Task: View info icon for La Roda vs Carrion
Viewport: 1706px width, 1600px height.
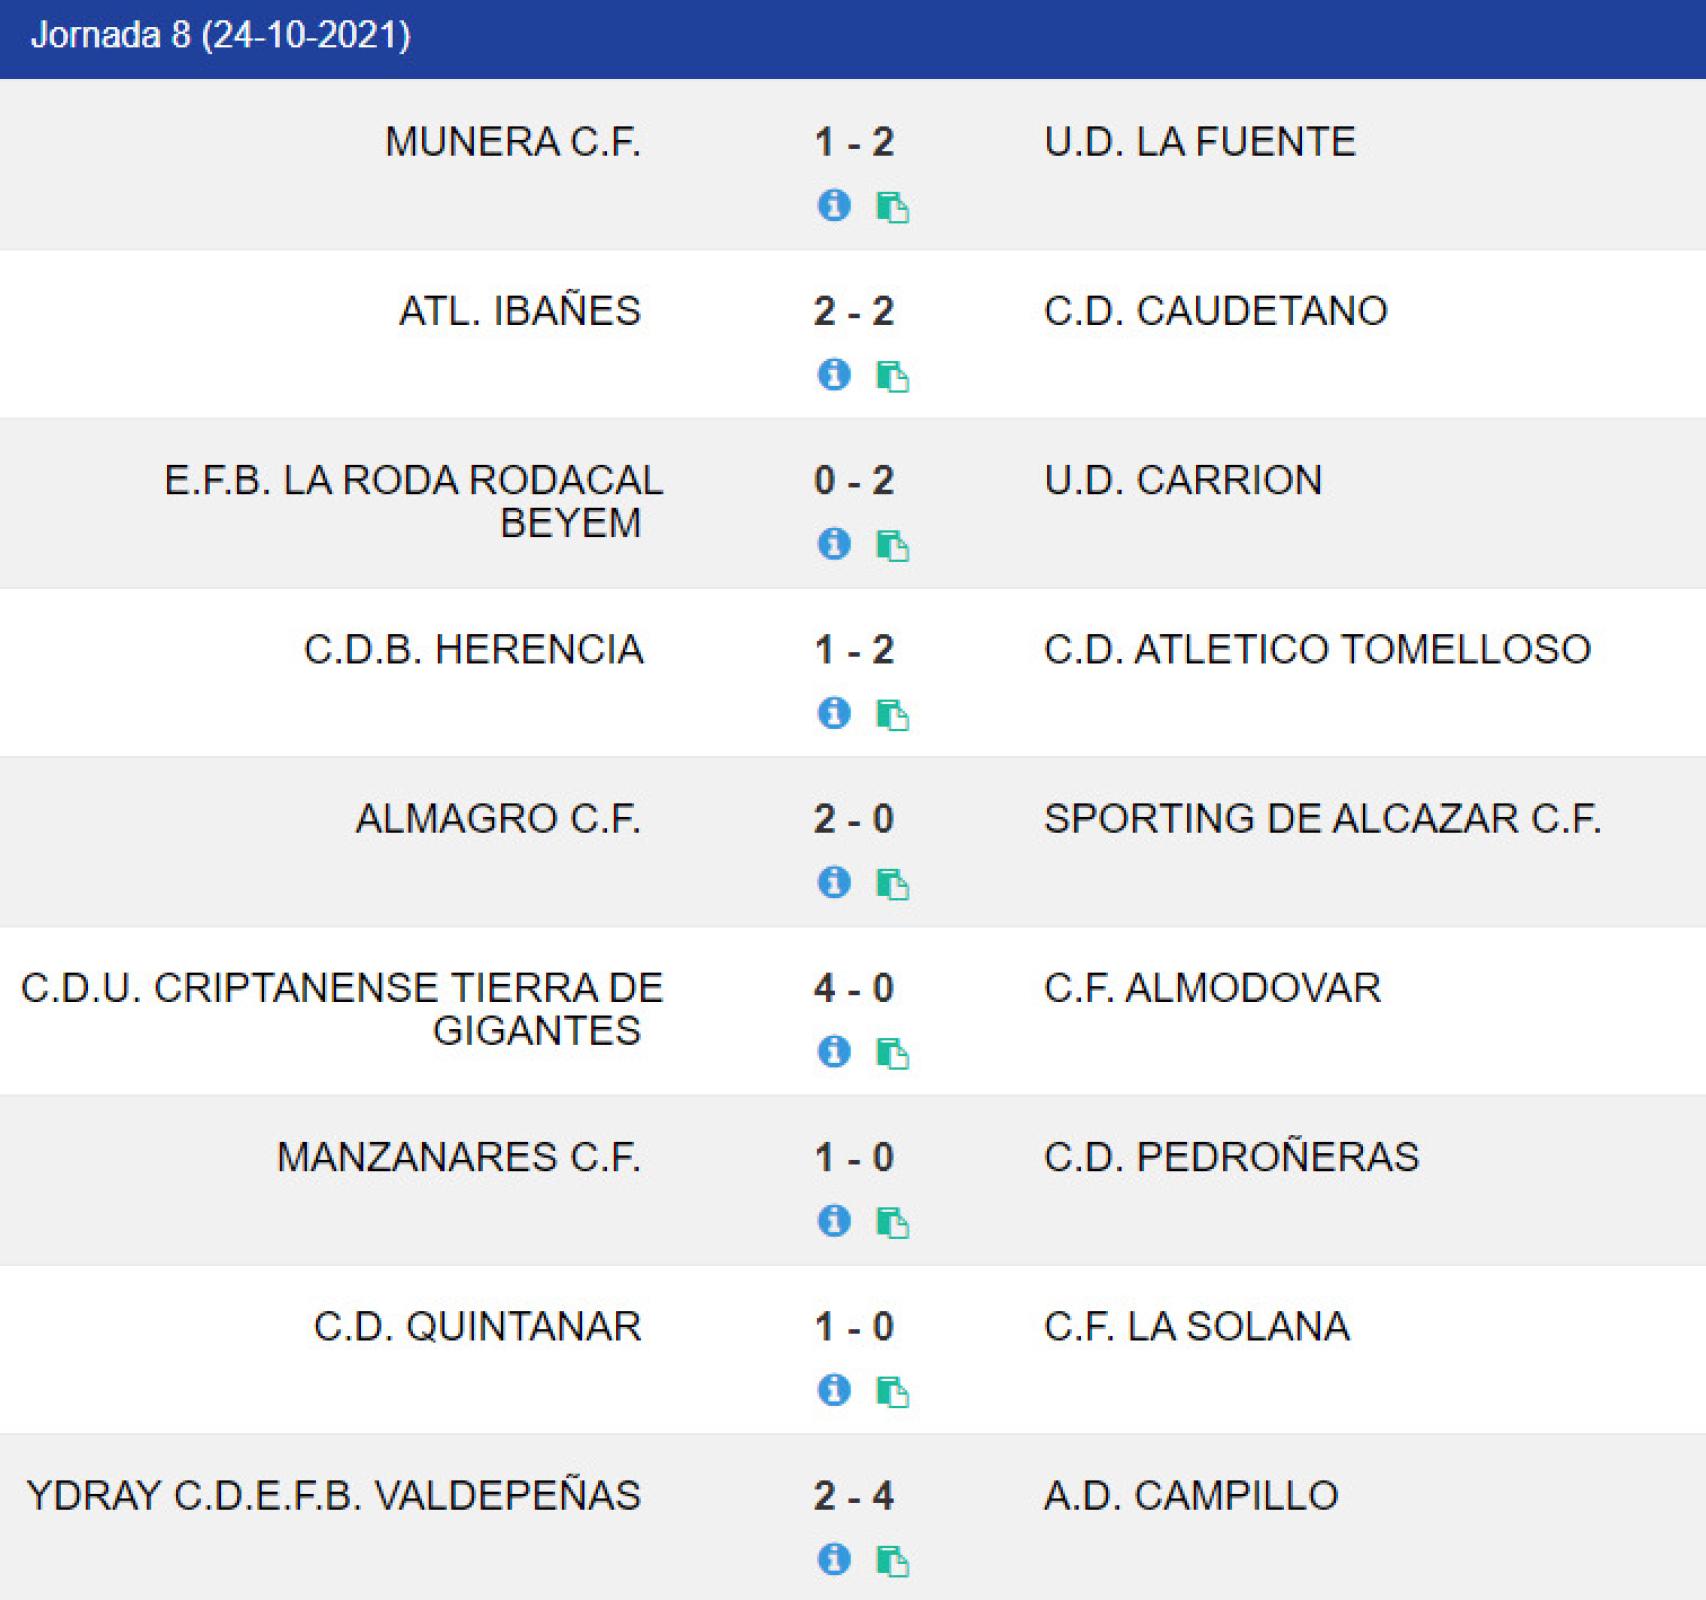Action: click(x=834, y=543)
